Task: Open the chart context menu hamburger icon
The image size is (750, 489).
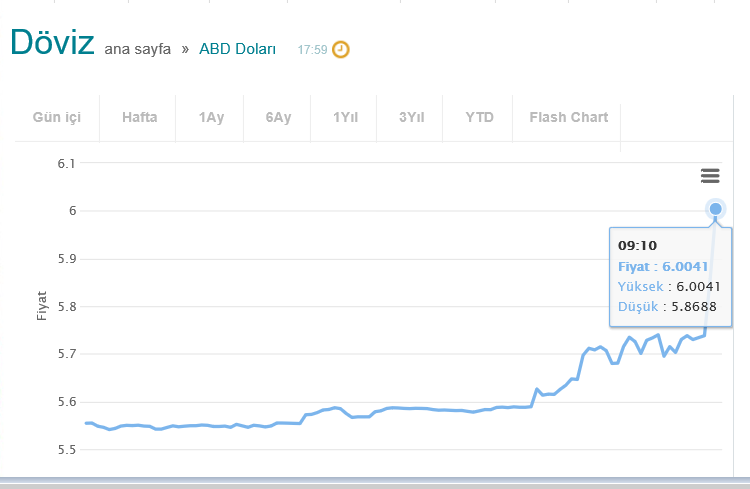Action: point(710,176)
